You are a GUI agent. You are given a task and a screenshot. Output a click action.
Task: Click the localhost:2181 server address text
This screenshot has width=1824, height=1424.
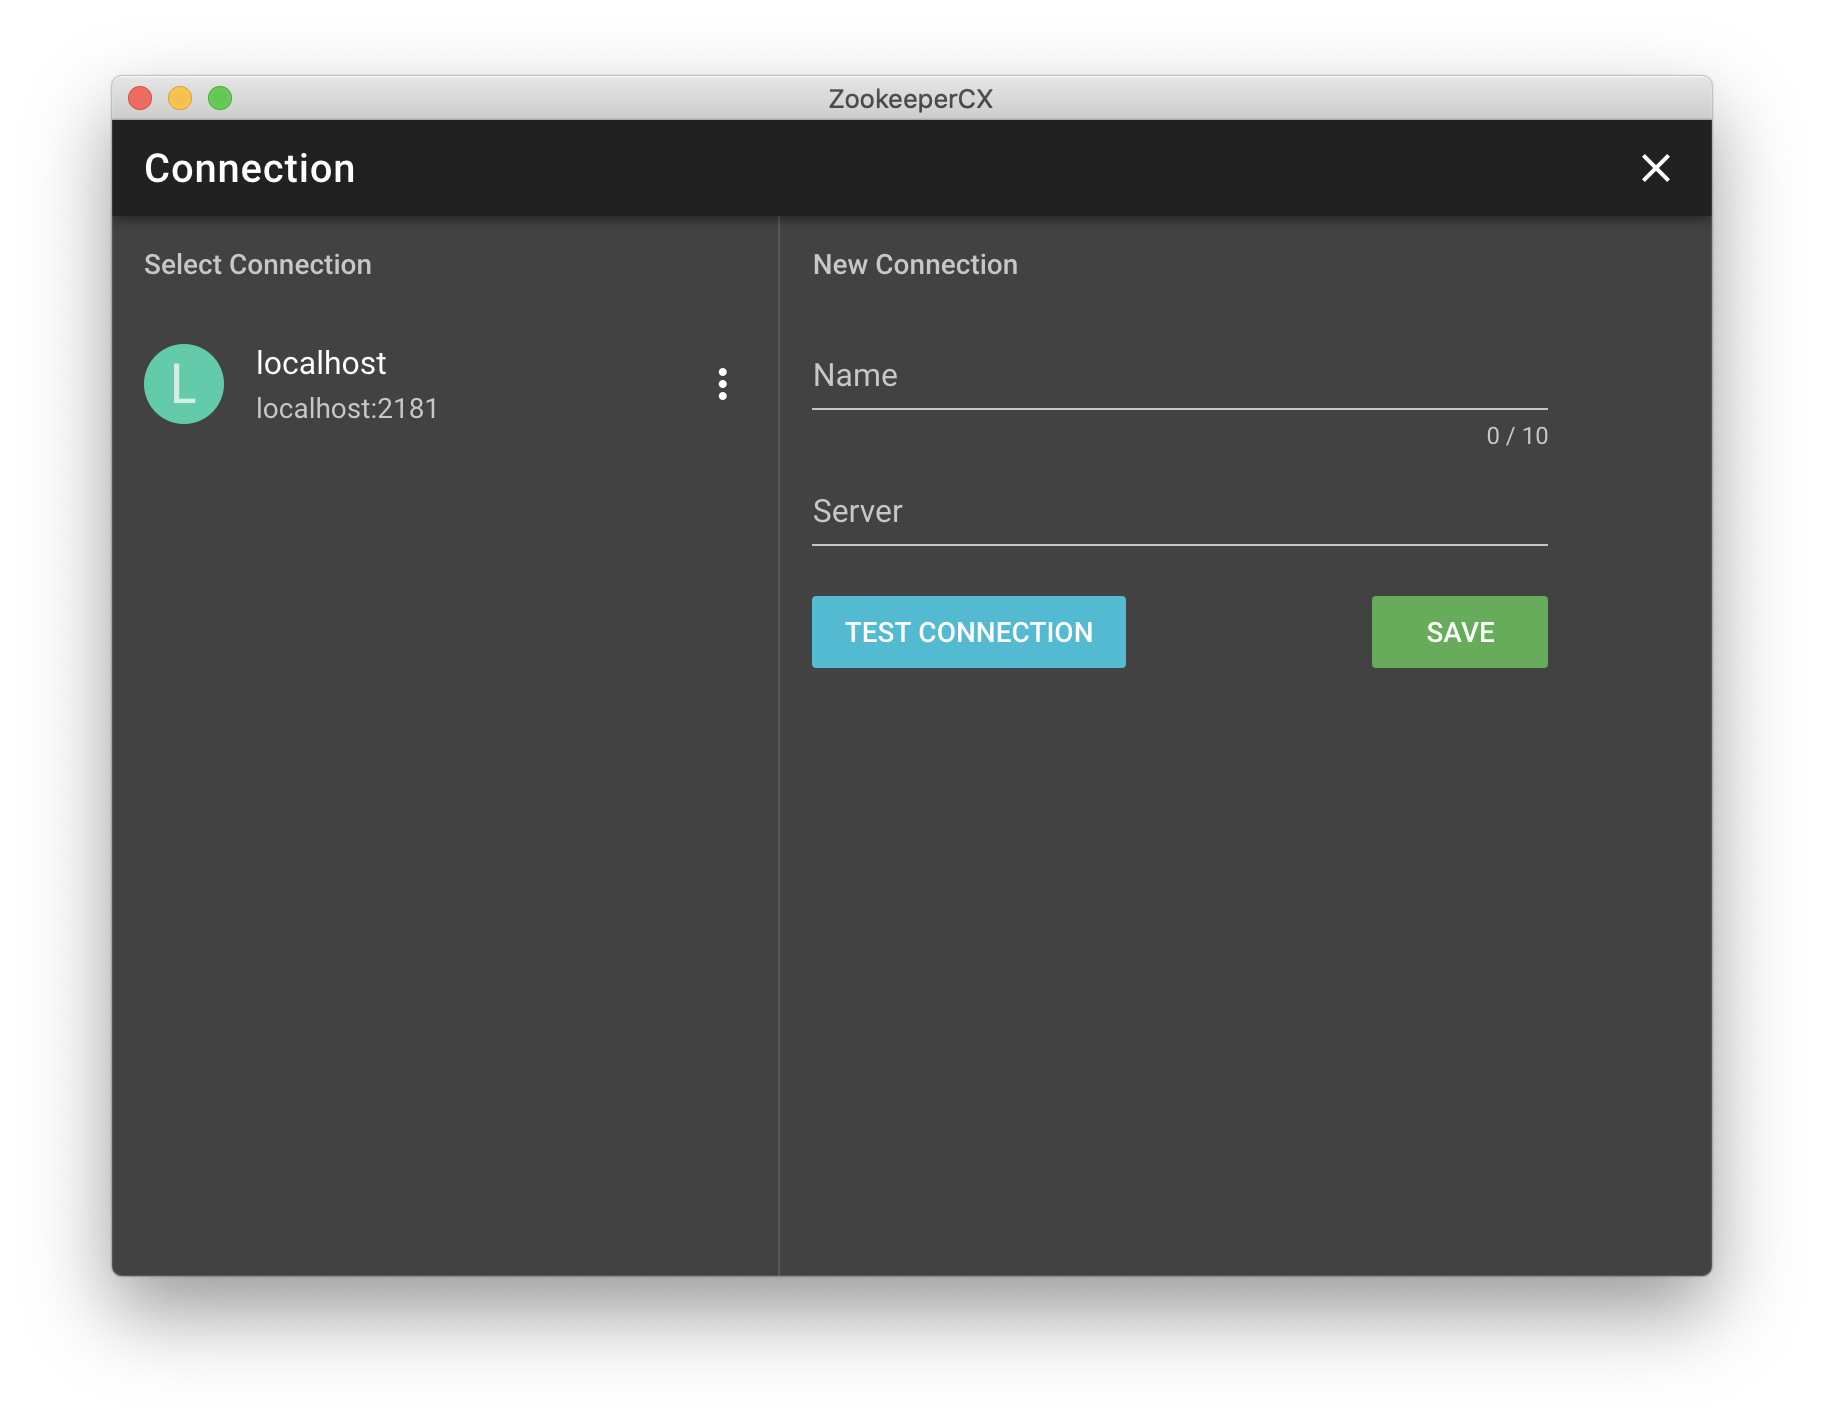347,409
